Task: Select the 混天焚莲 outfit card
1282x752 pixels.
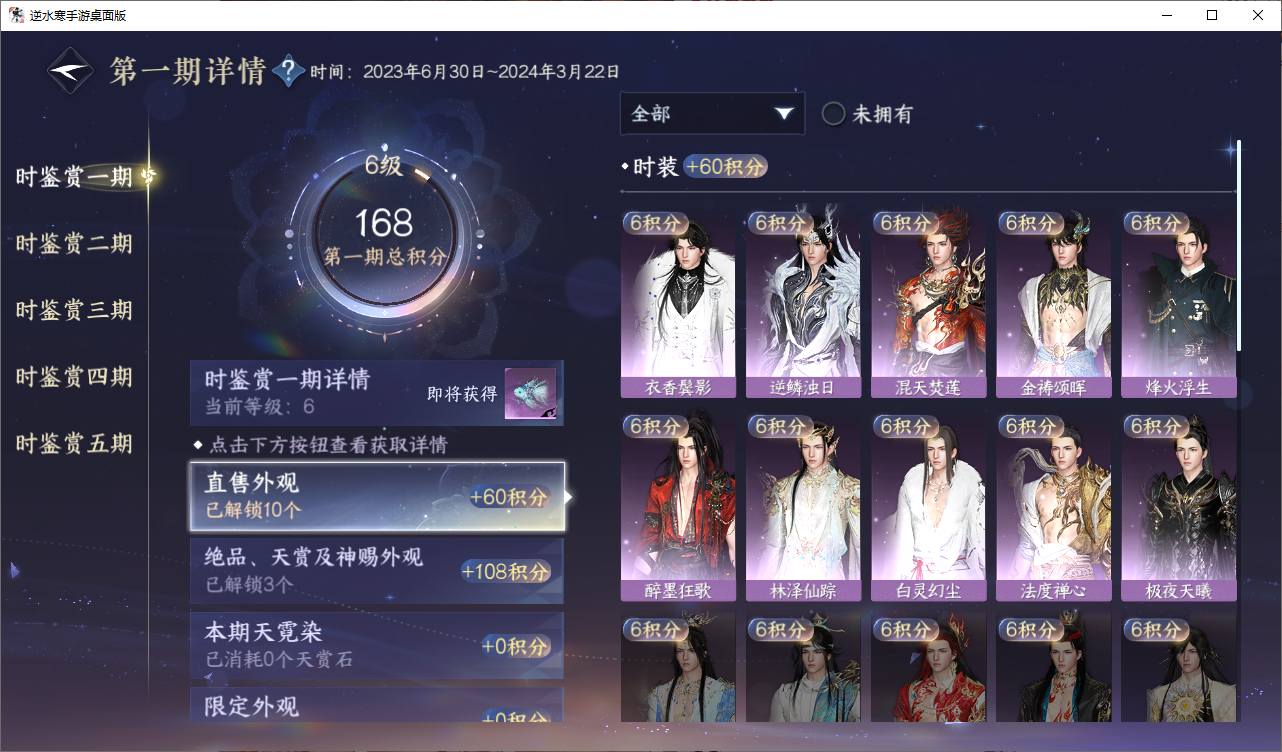Action: click(928, 305)
